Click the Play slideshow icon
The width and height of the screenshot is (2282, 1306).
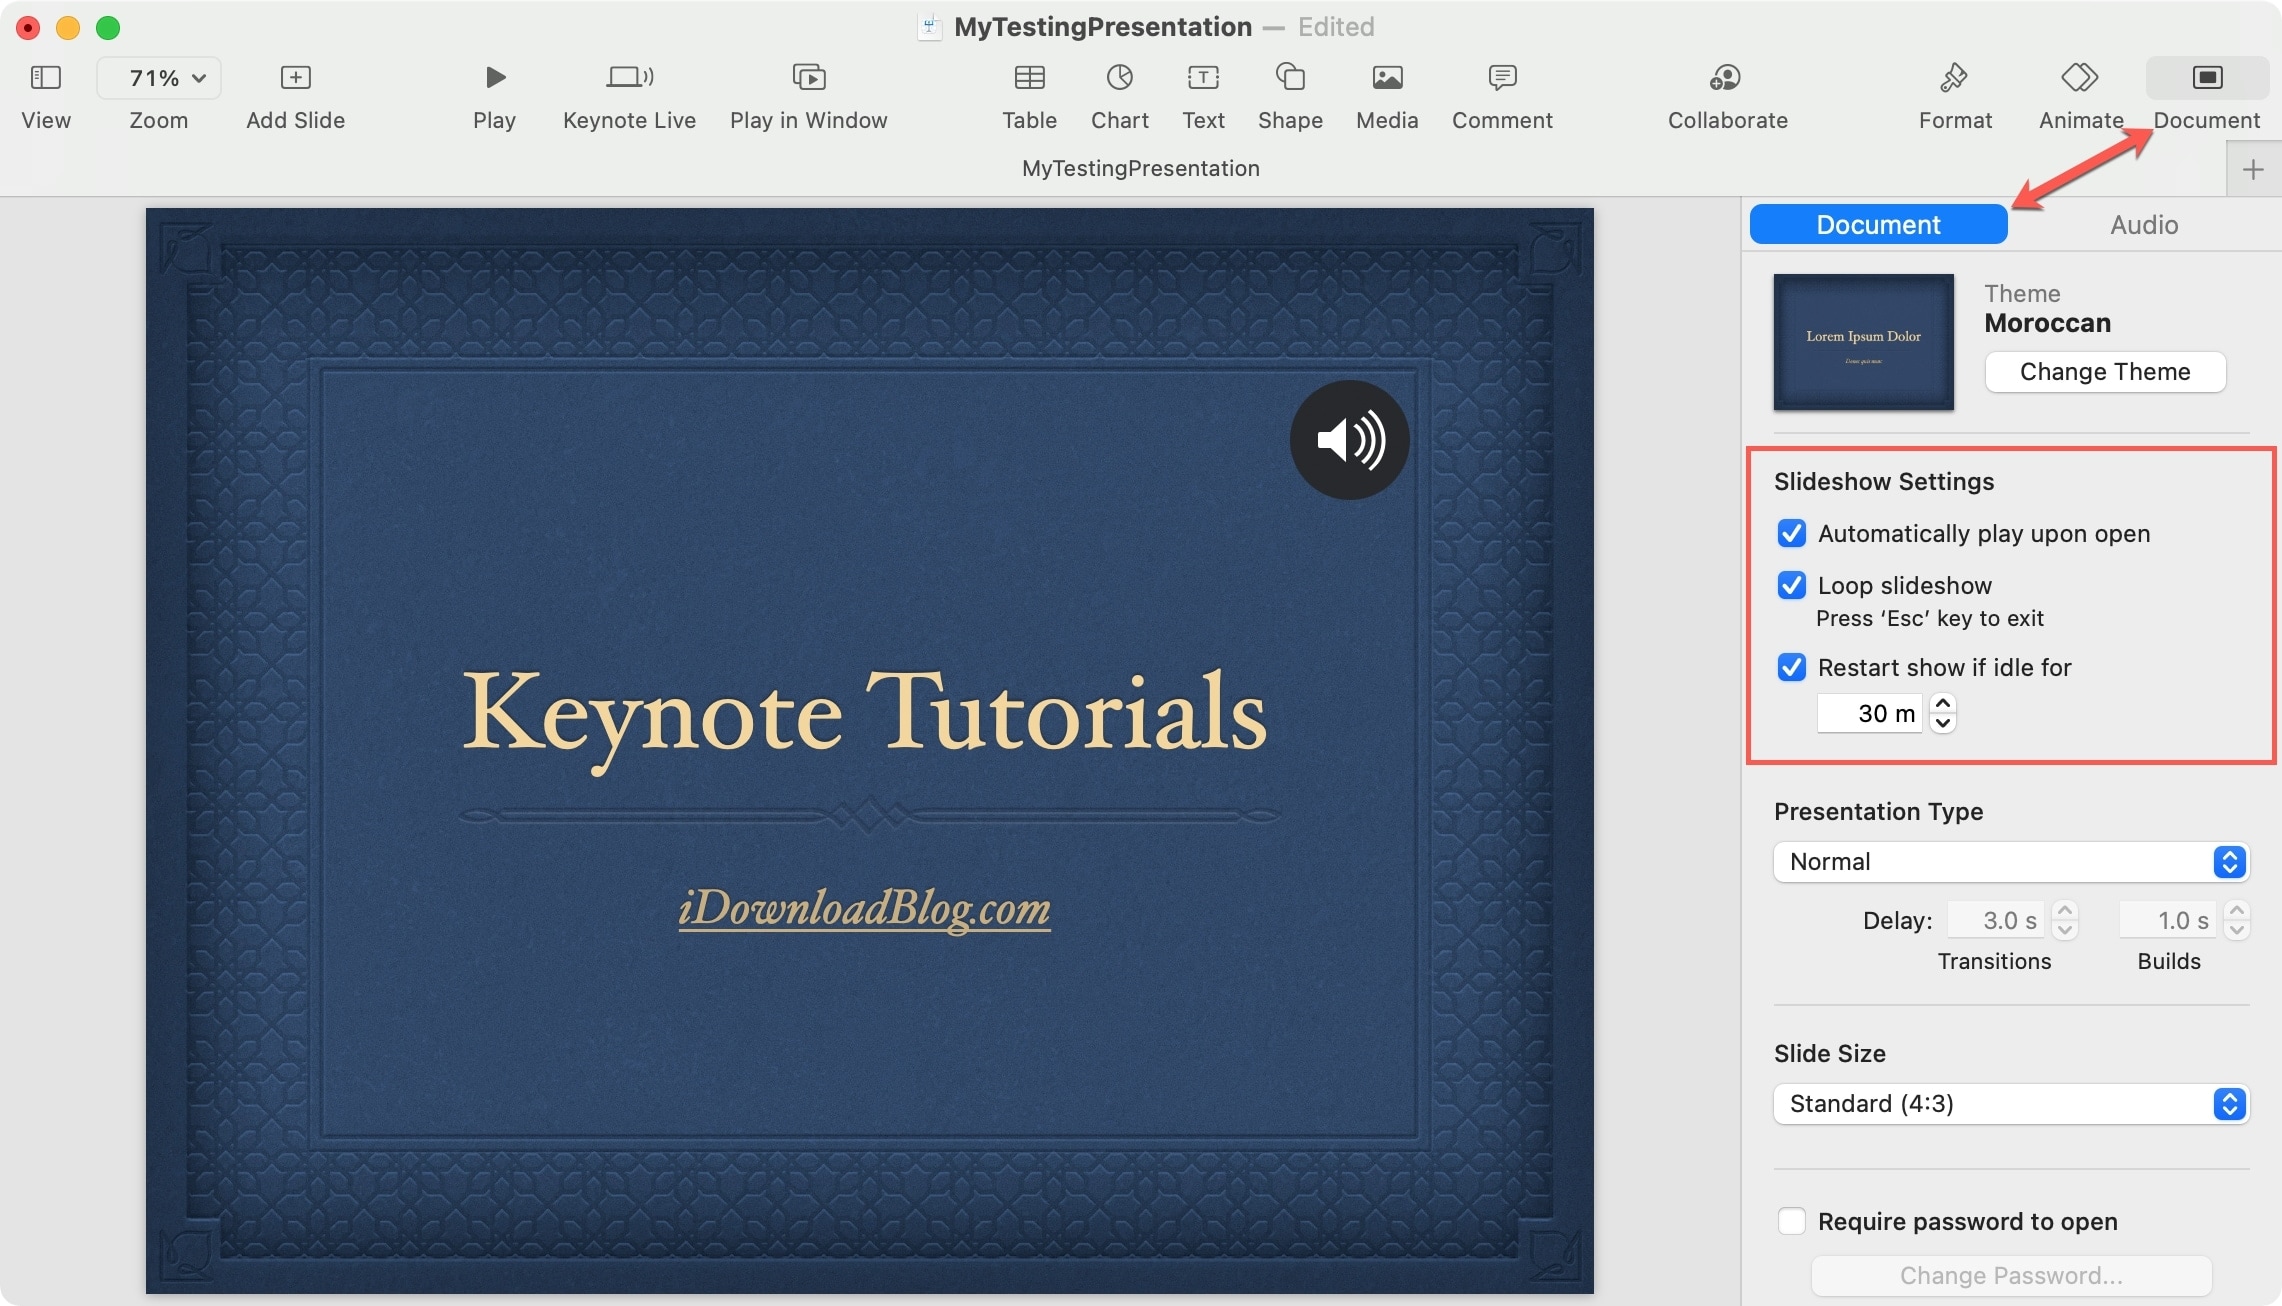(494, 77)
